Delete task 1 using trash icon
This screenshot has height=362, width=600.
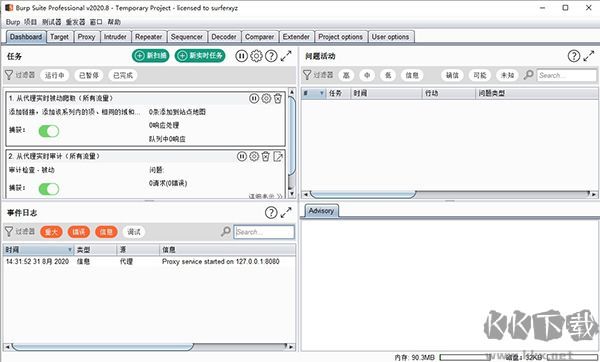(278, 98)
